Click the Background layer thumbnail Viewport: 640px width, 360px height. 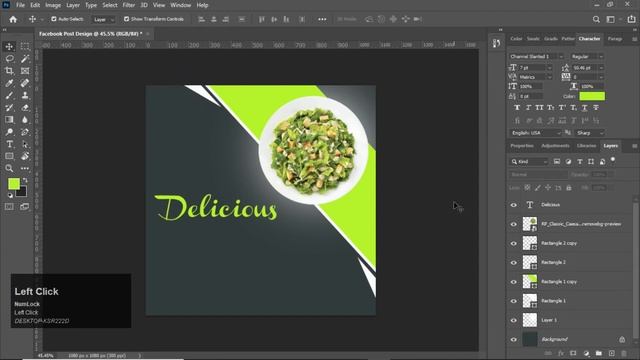click(530, 339)
